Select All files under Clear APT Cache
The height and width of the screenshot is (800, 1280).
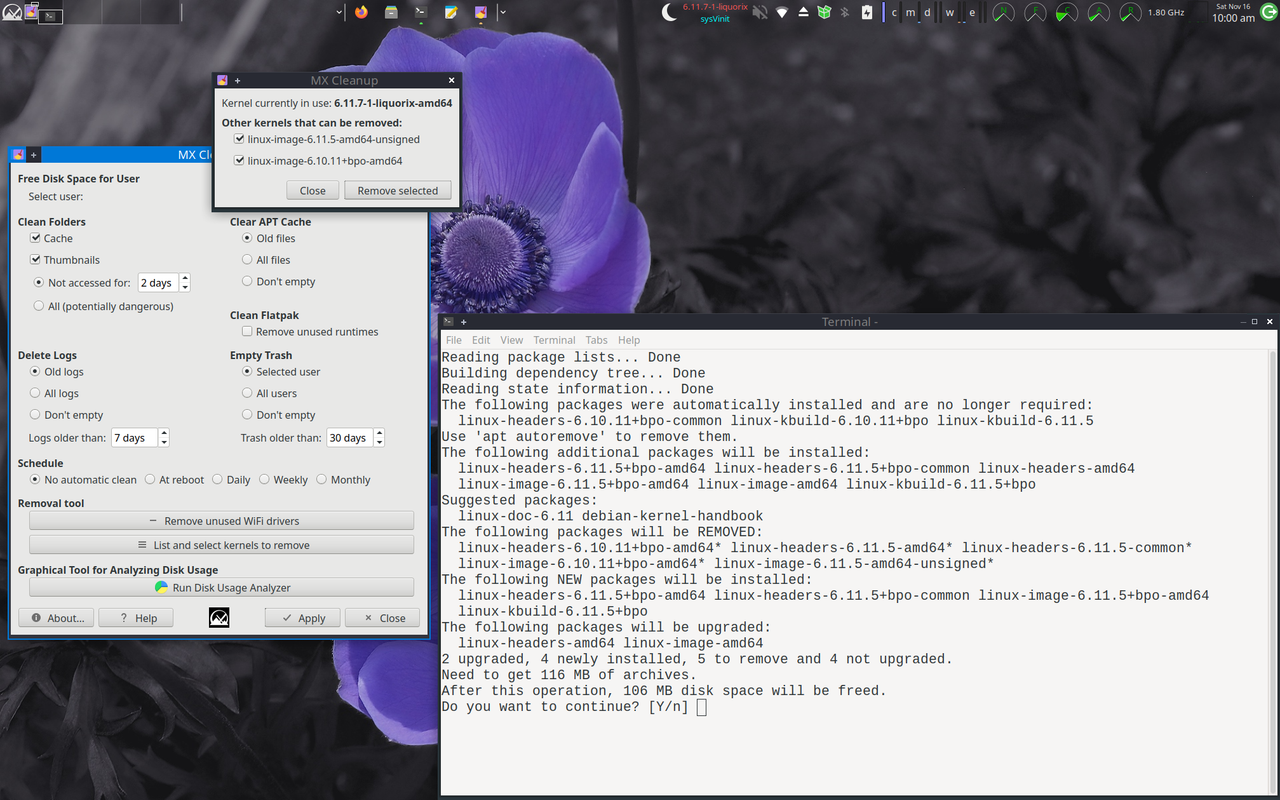245,259
